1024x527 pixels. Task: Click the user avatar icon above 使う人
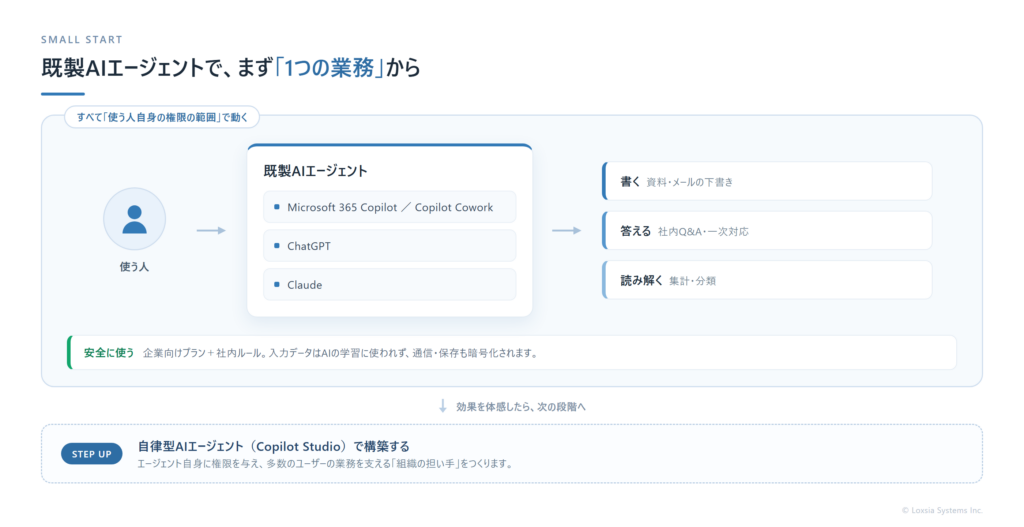[135, 219]
